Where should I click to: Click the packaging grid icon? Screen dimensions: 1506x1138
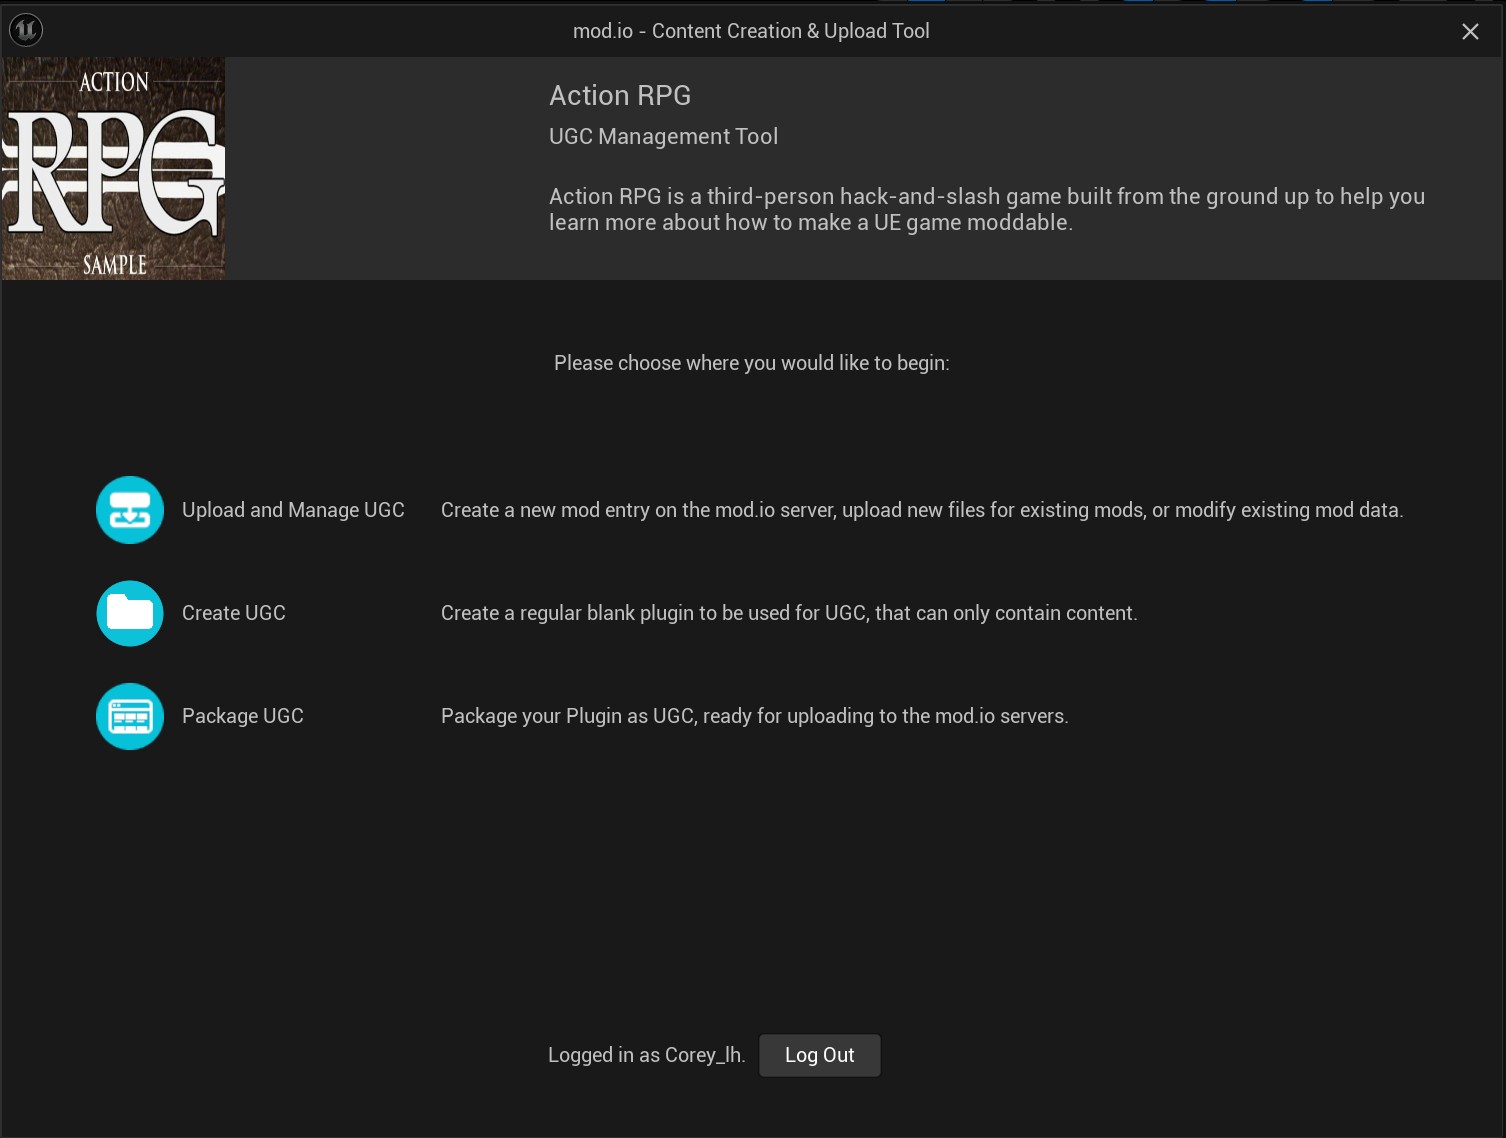click(129, 716)
